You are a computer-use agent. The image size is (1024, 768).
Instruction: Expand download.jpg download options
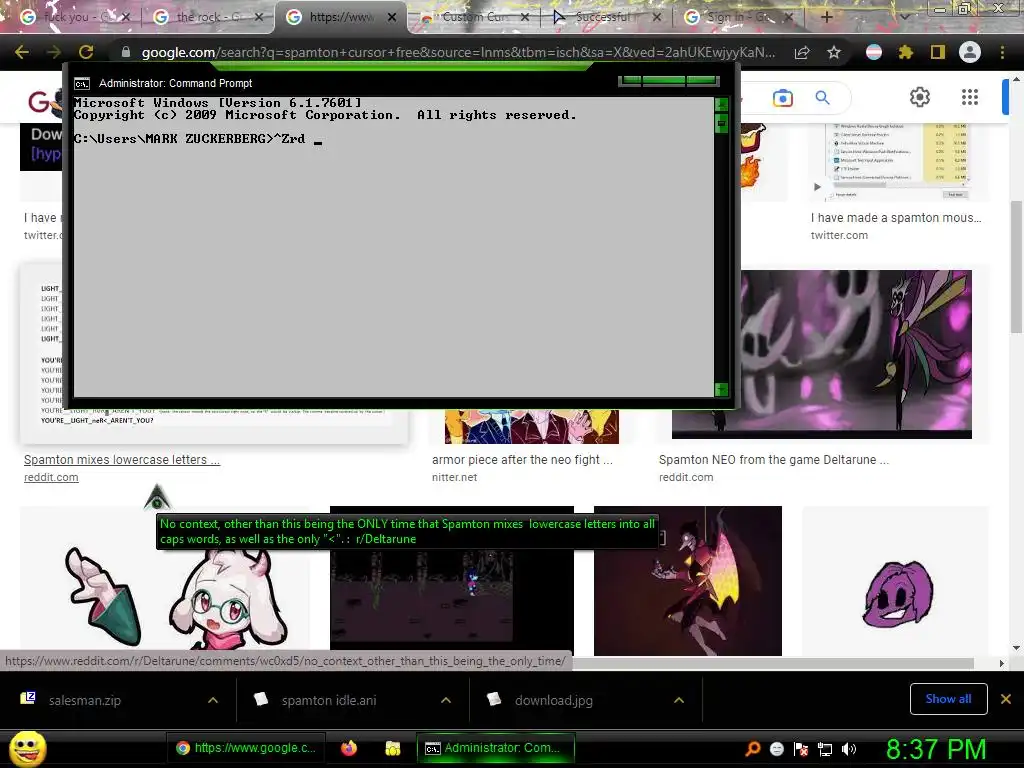click(x=679, y=700)
